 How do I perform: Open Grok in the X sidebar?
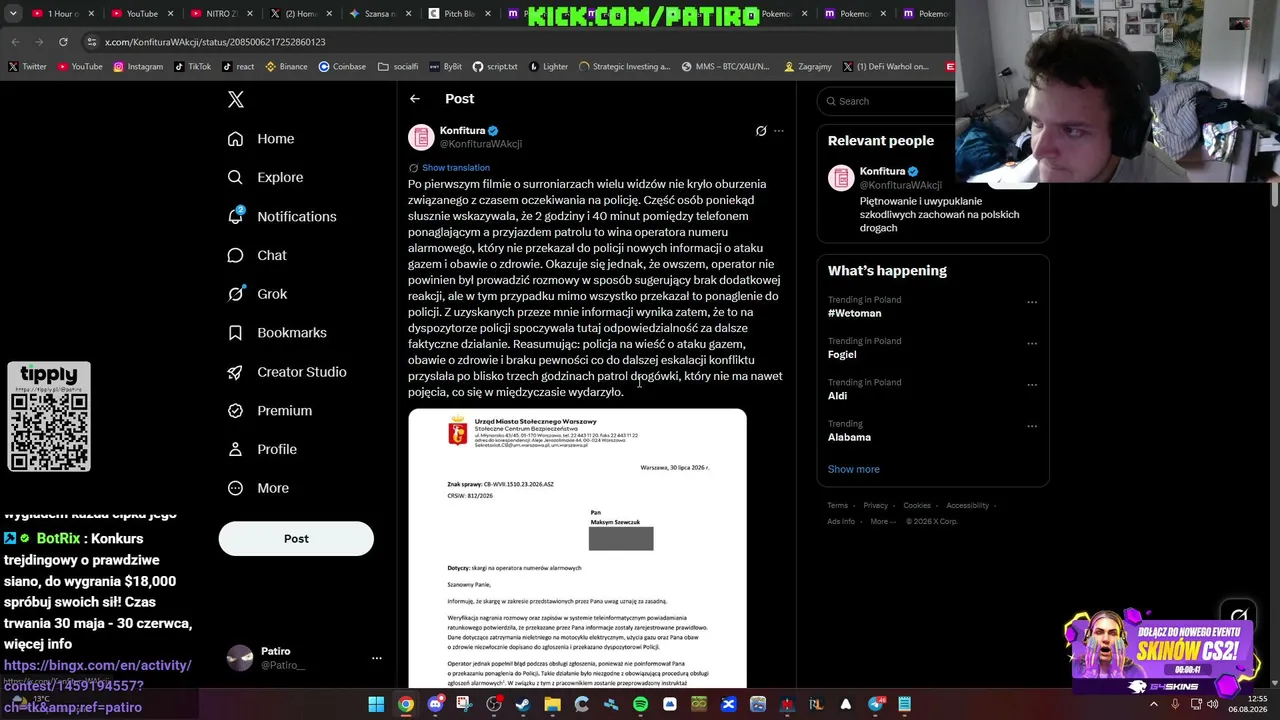[257, 294]
